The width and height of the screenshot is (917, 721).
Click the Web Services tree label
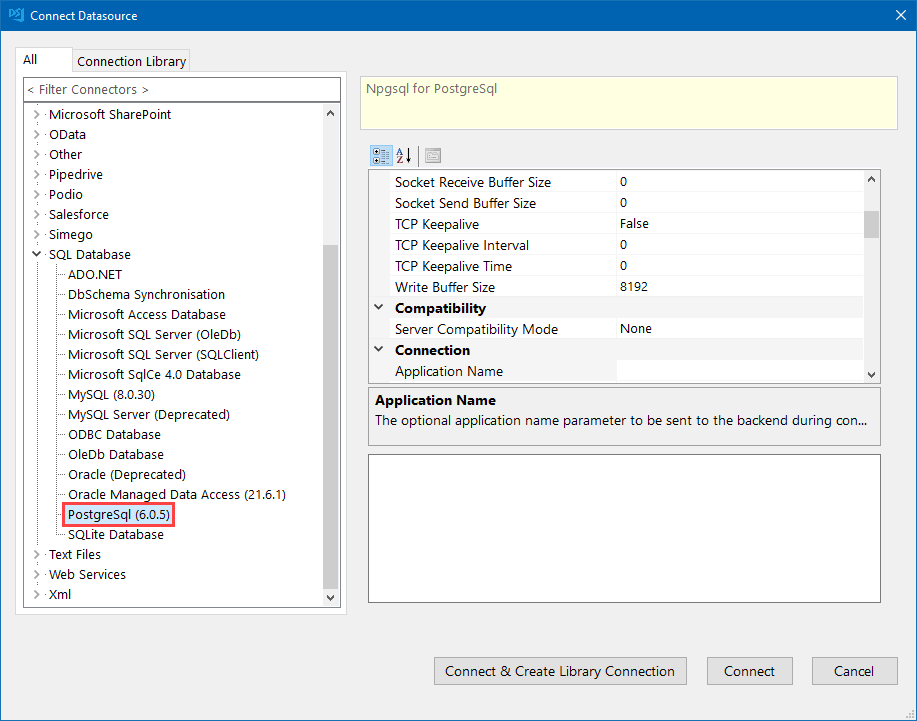point(87,574)
